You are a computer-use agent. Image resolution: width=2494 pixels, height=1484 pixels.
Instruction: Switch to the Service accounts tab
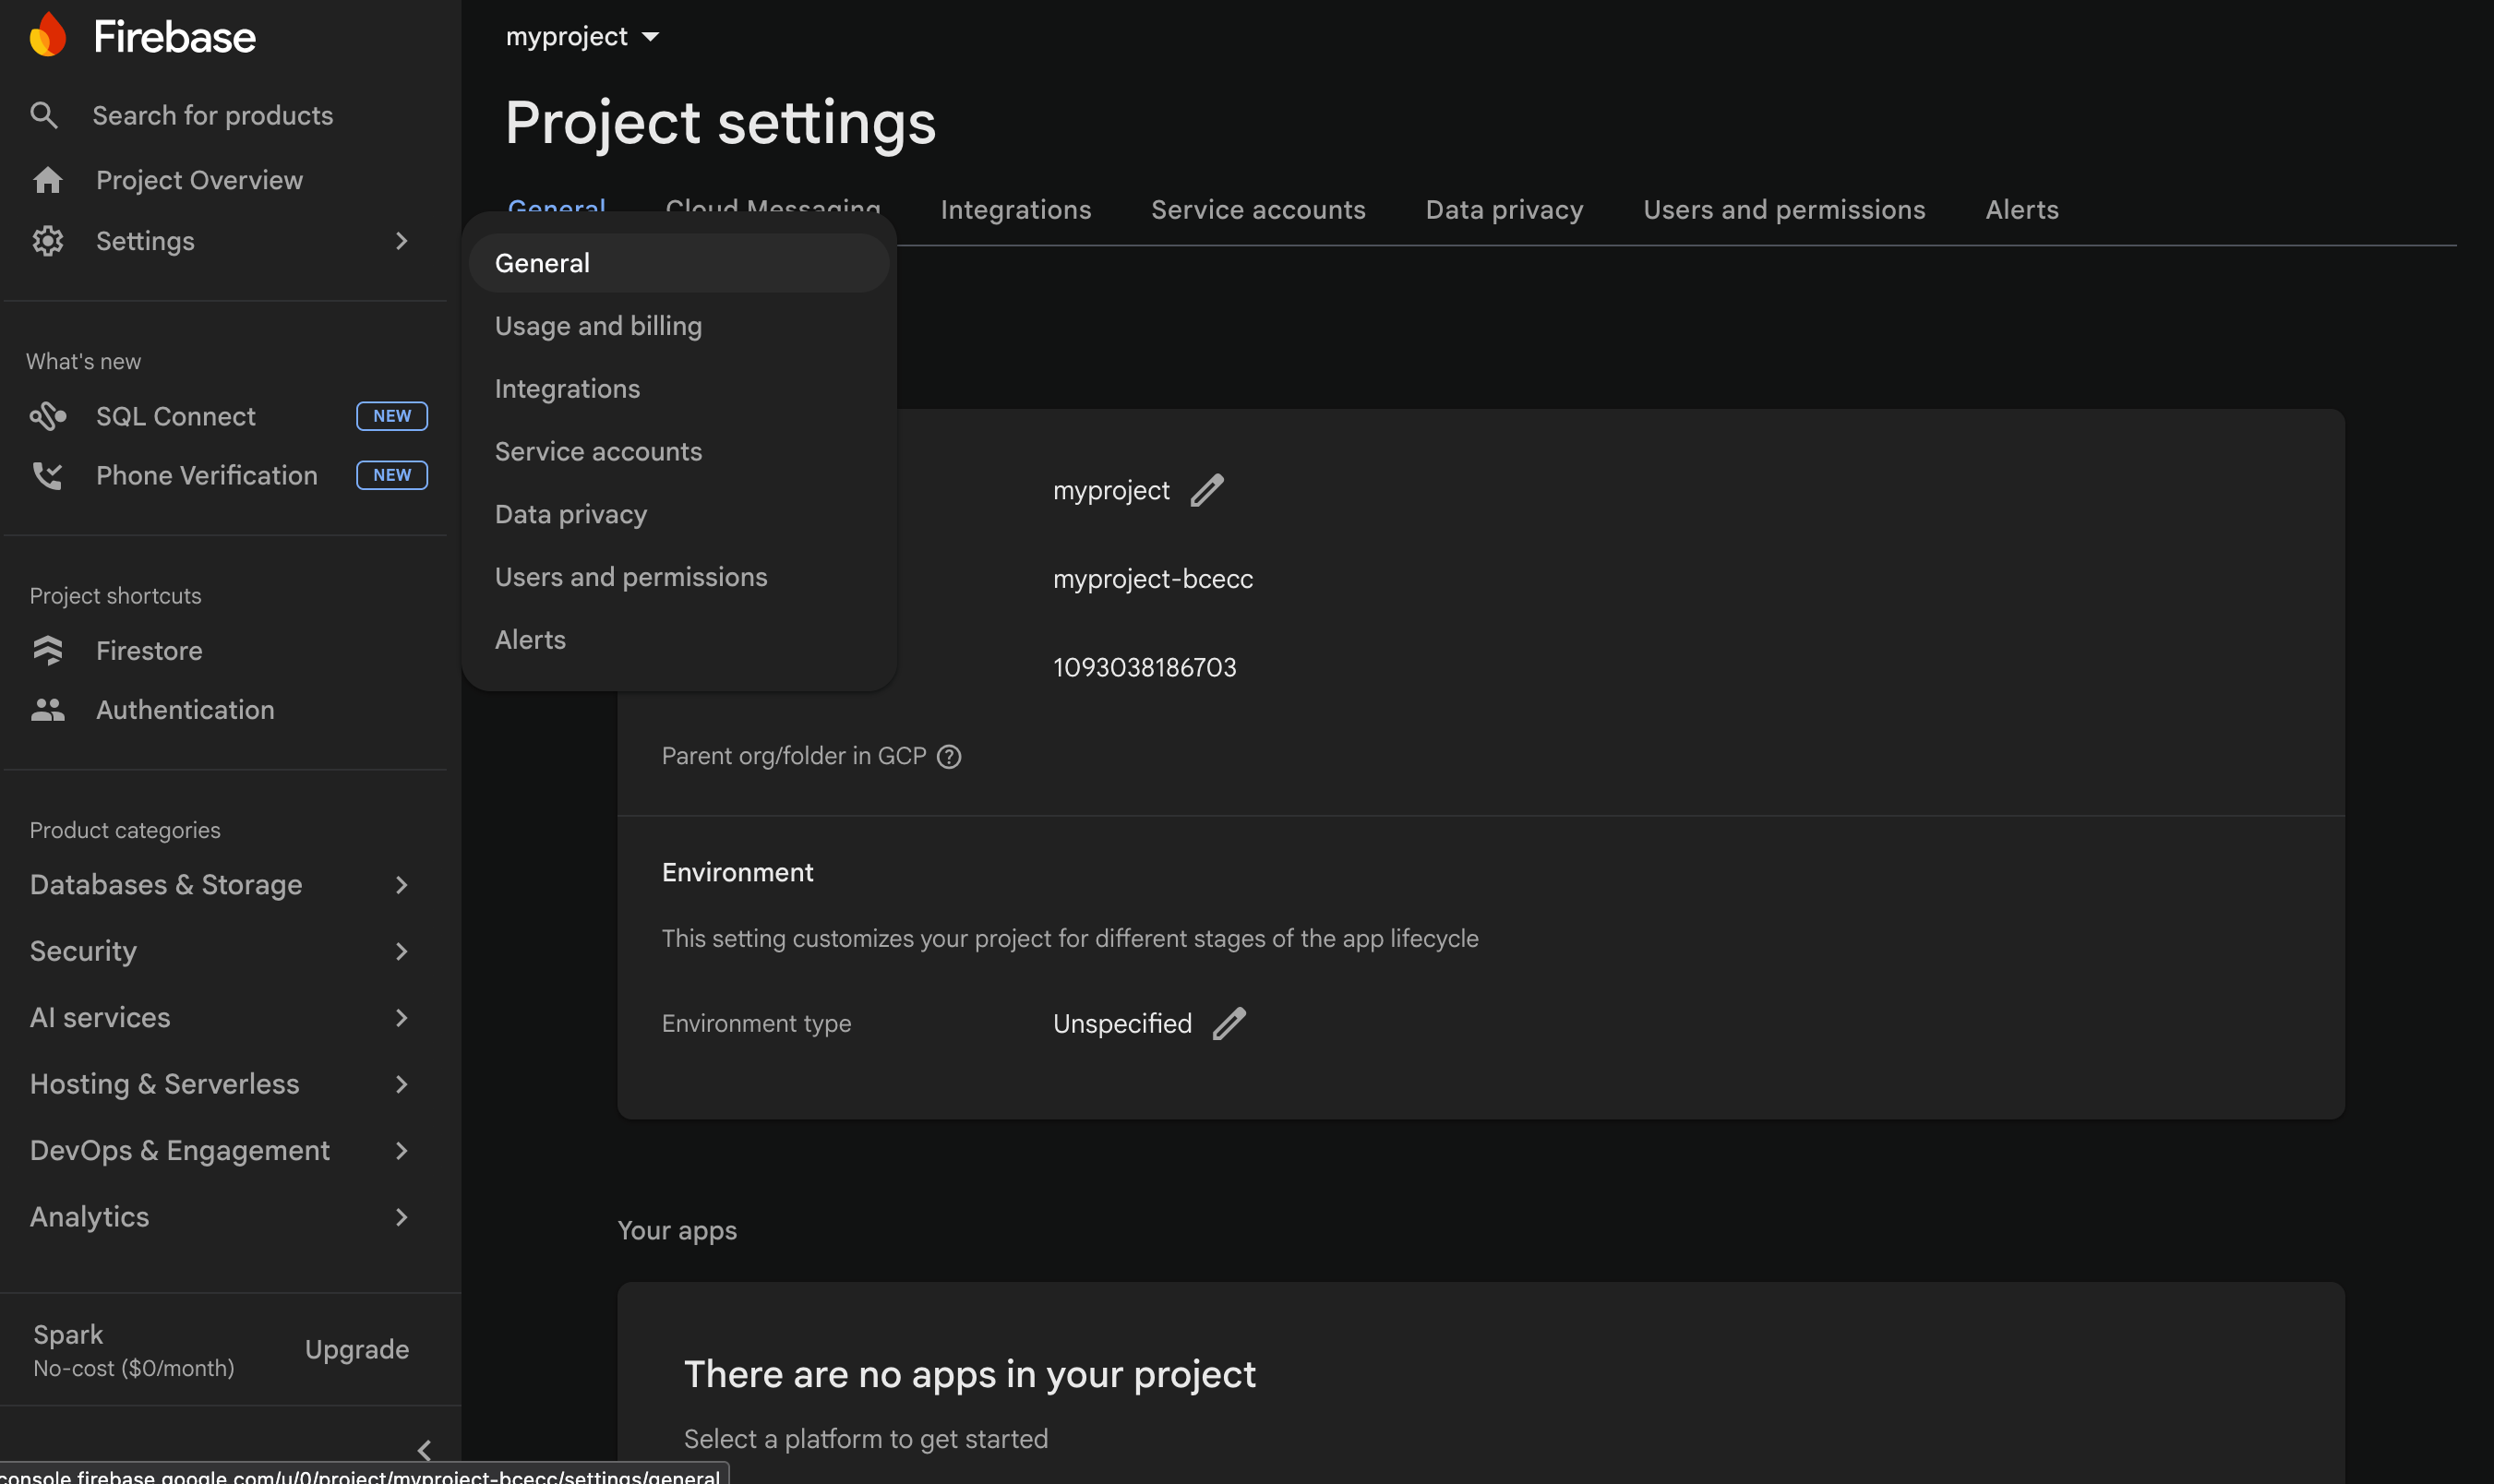(x=1258, y=210)
